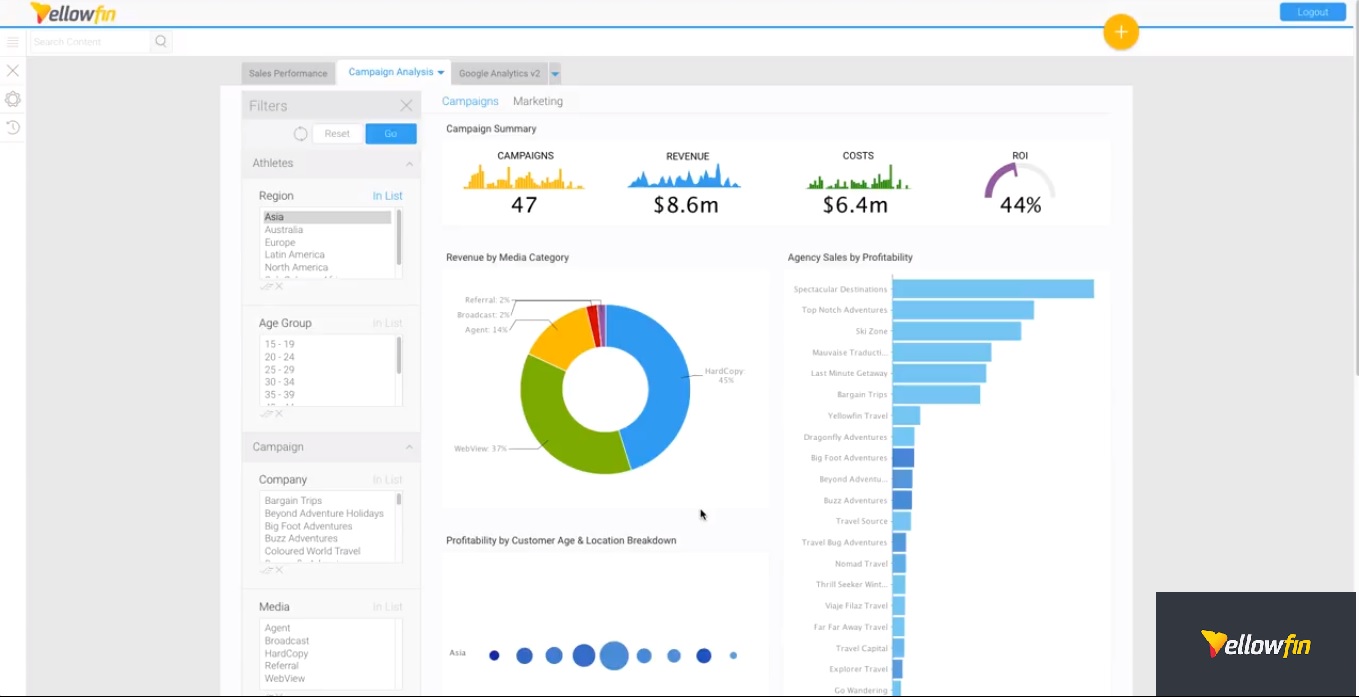Collapse the Campaign filter section
Image resolution: width=1359 pixels, height=697 pixels.
point(409,447)
